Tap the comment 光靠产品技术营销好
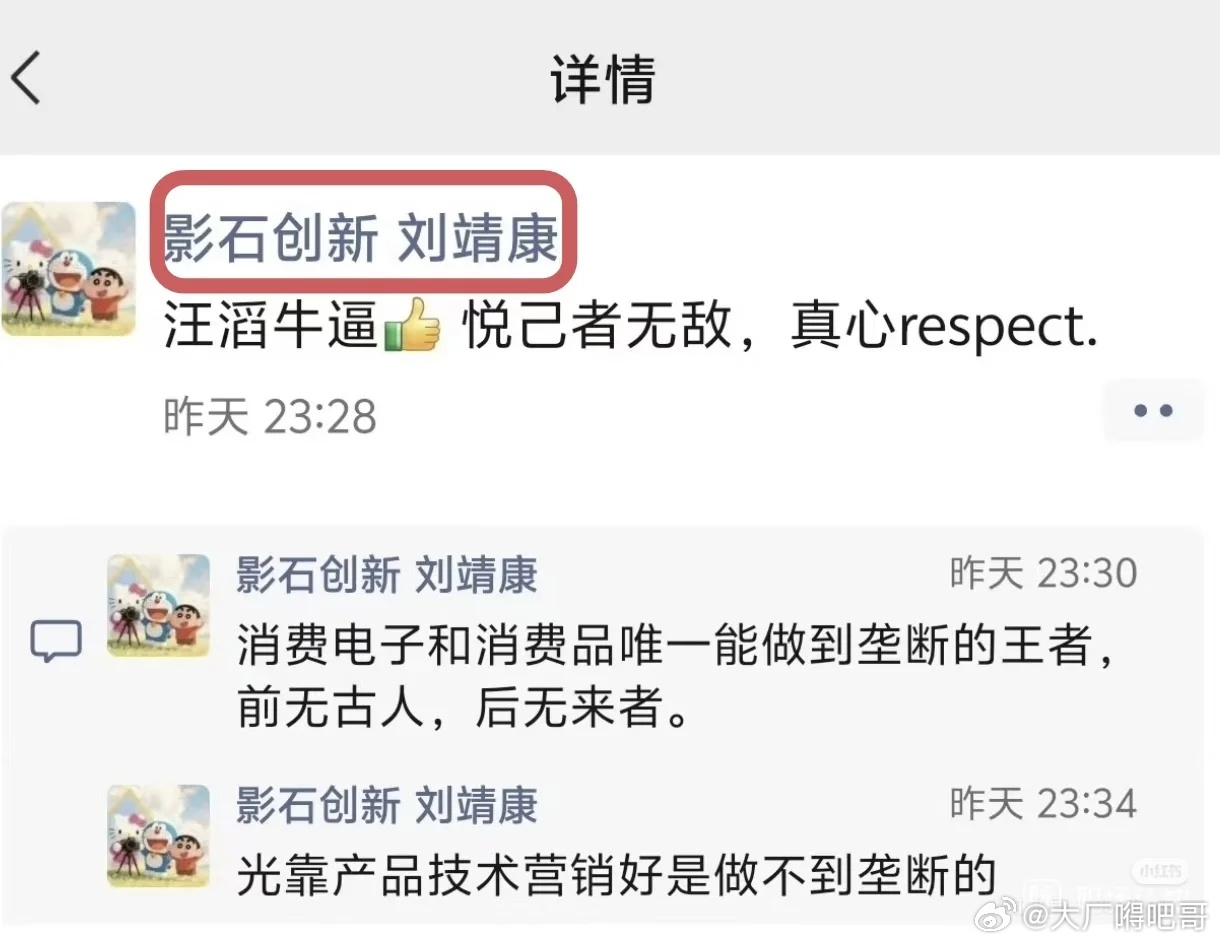 point(616,875)
